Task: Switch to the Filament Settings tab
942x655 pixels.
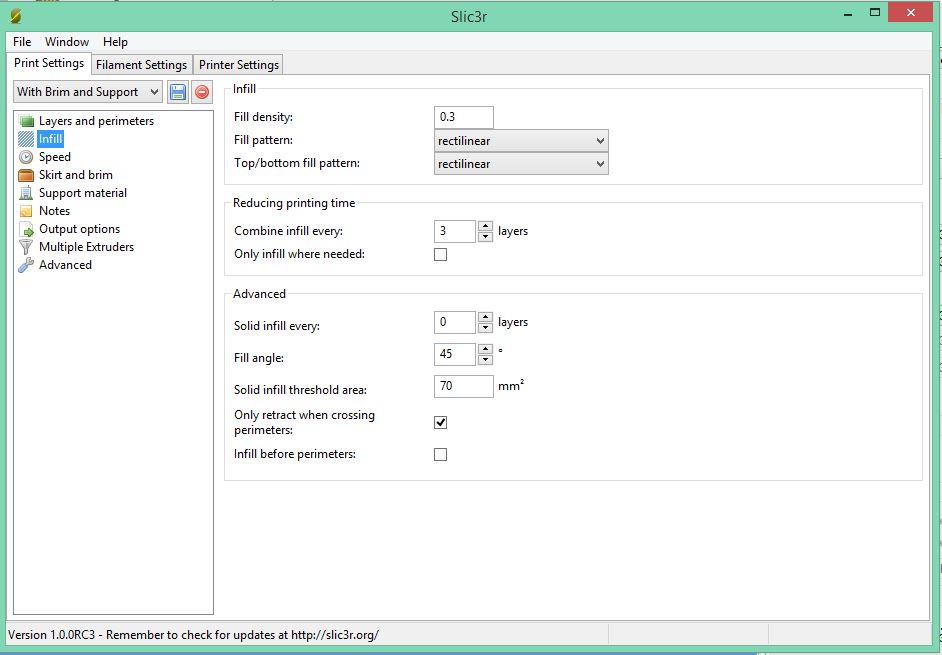Action: [141, 65]
